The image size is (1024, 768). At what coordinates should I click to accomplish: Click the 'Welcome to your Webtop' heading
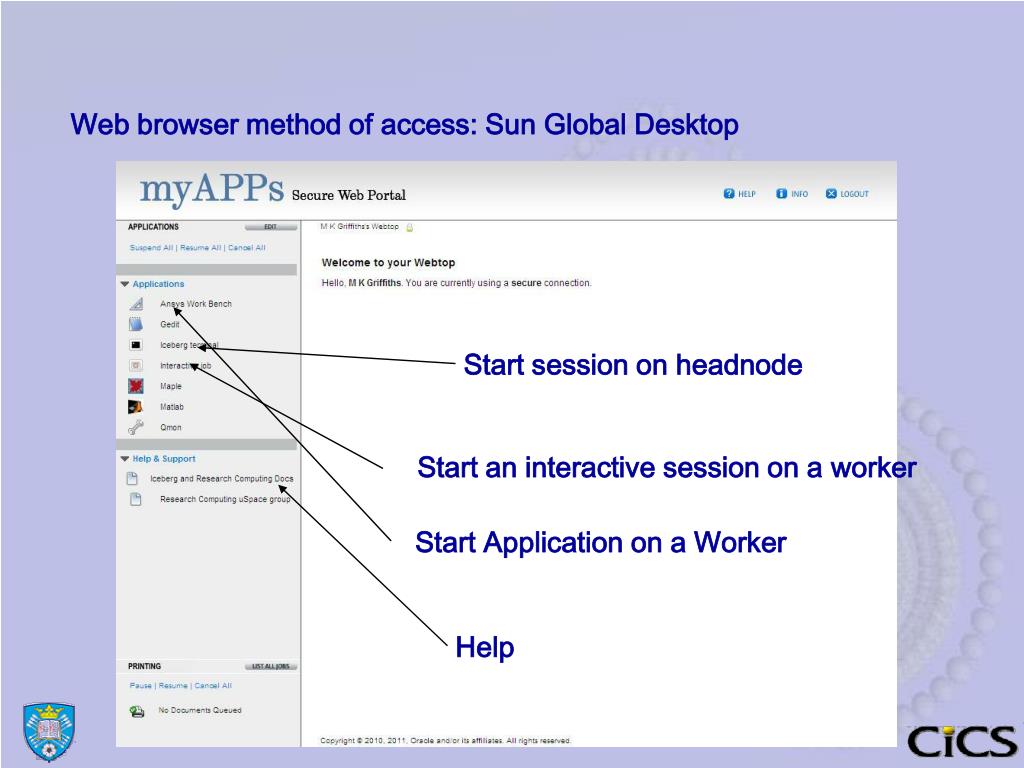[388, 263]
